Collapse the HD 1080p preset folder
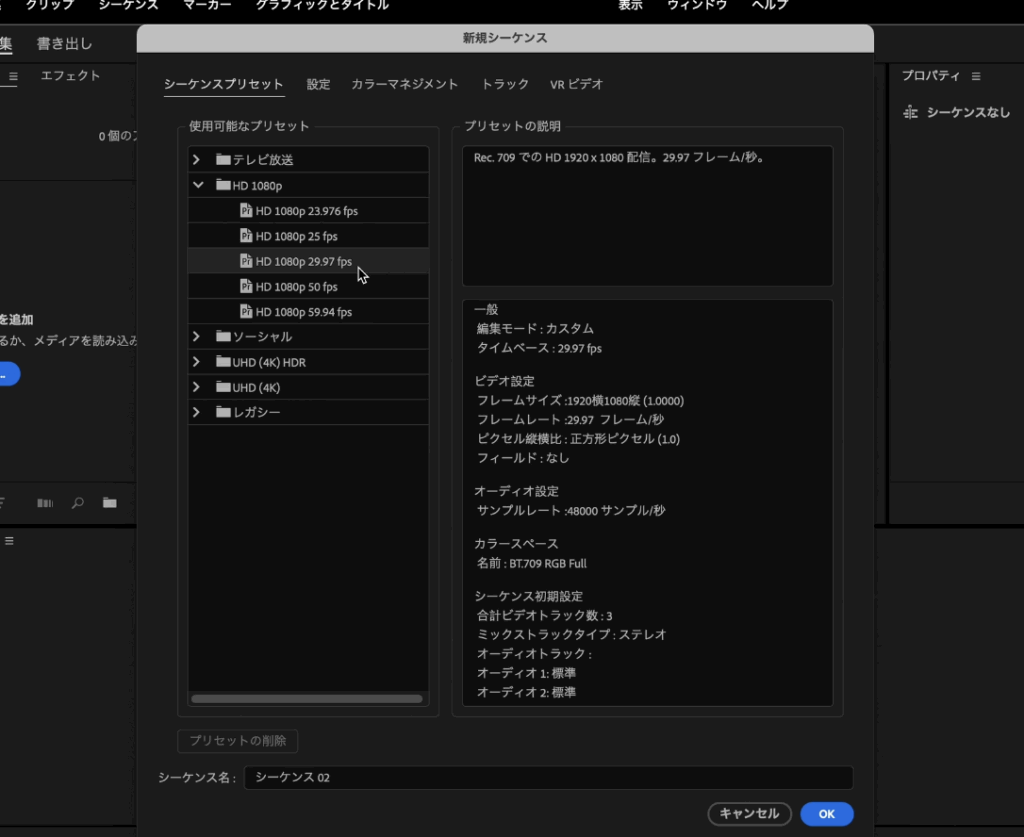This screenshot has height=837, width=1024. click(x=198, y=185)
